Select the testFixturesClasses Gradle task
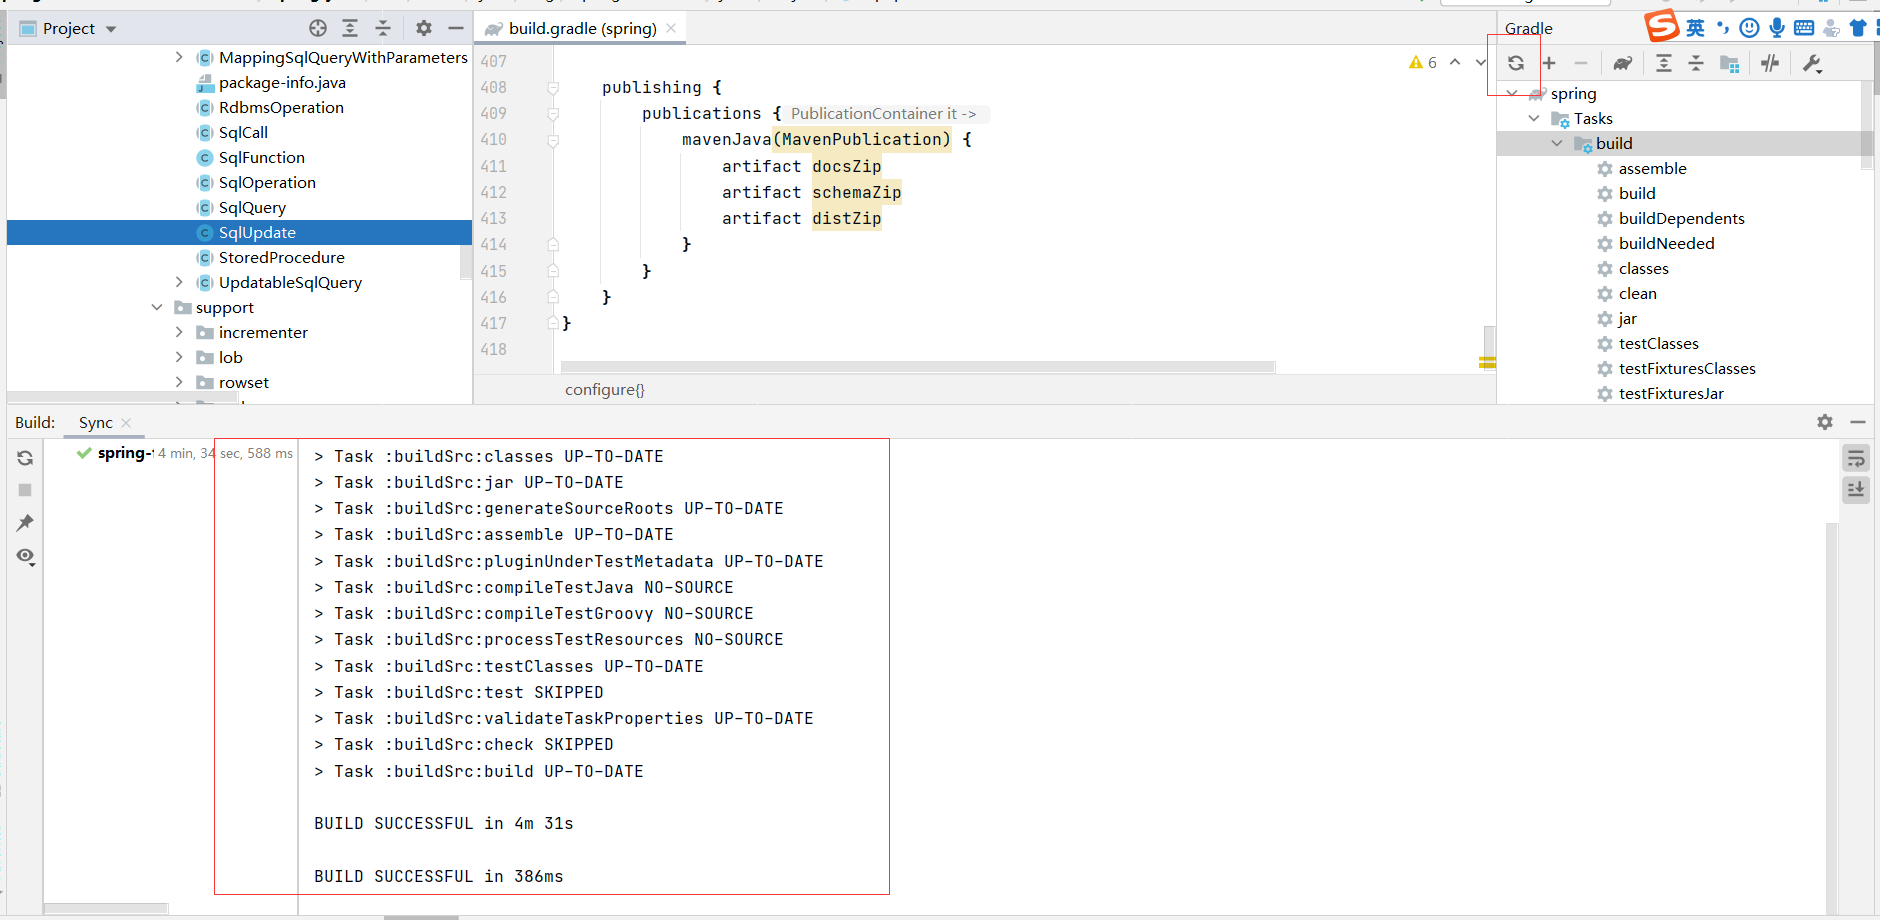 pyautogui.click(x=1686, y=368)
